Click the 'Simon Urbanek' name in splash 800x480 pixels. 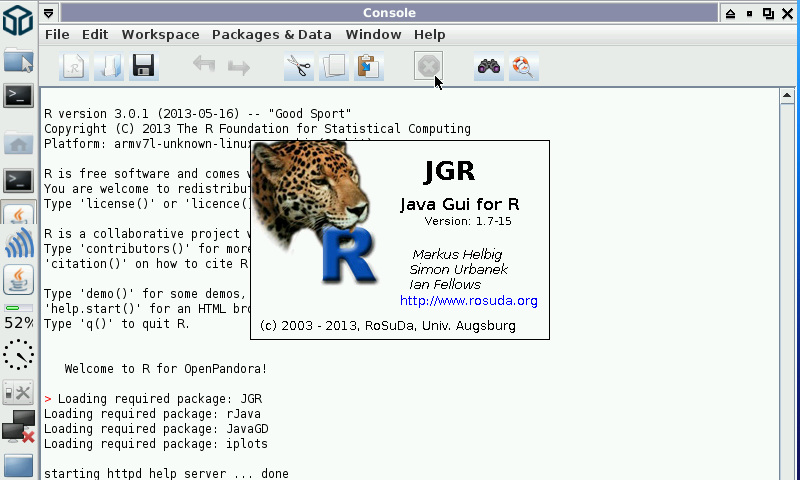[458, 269]
